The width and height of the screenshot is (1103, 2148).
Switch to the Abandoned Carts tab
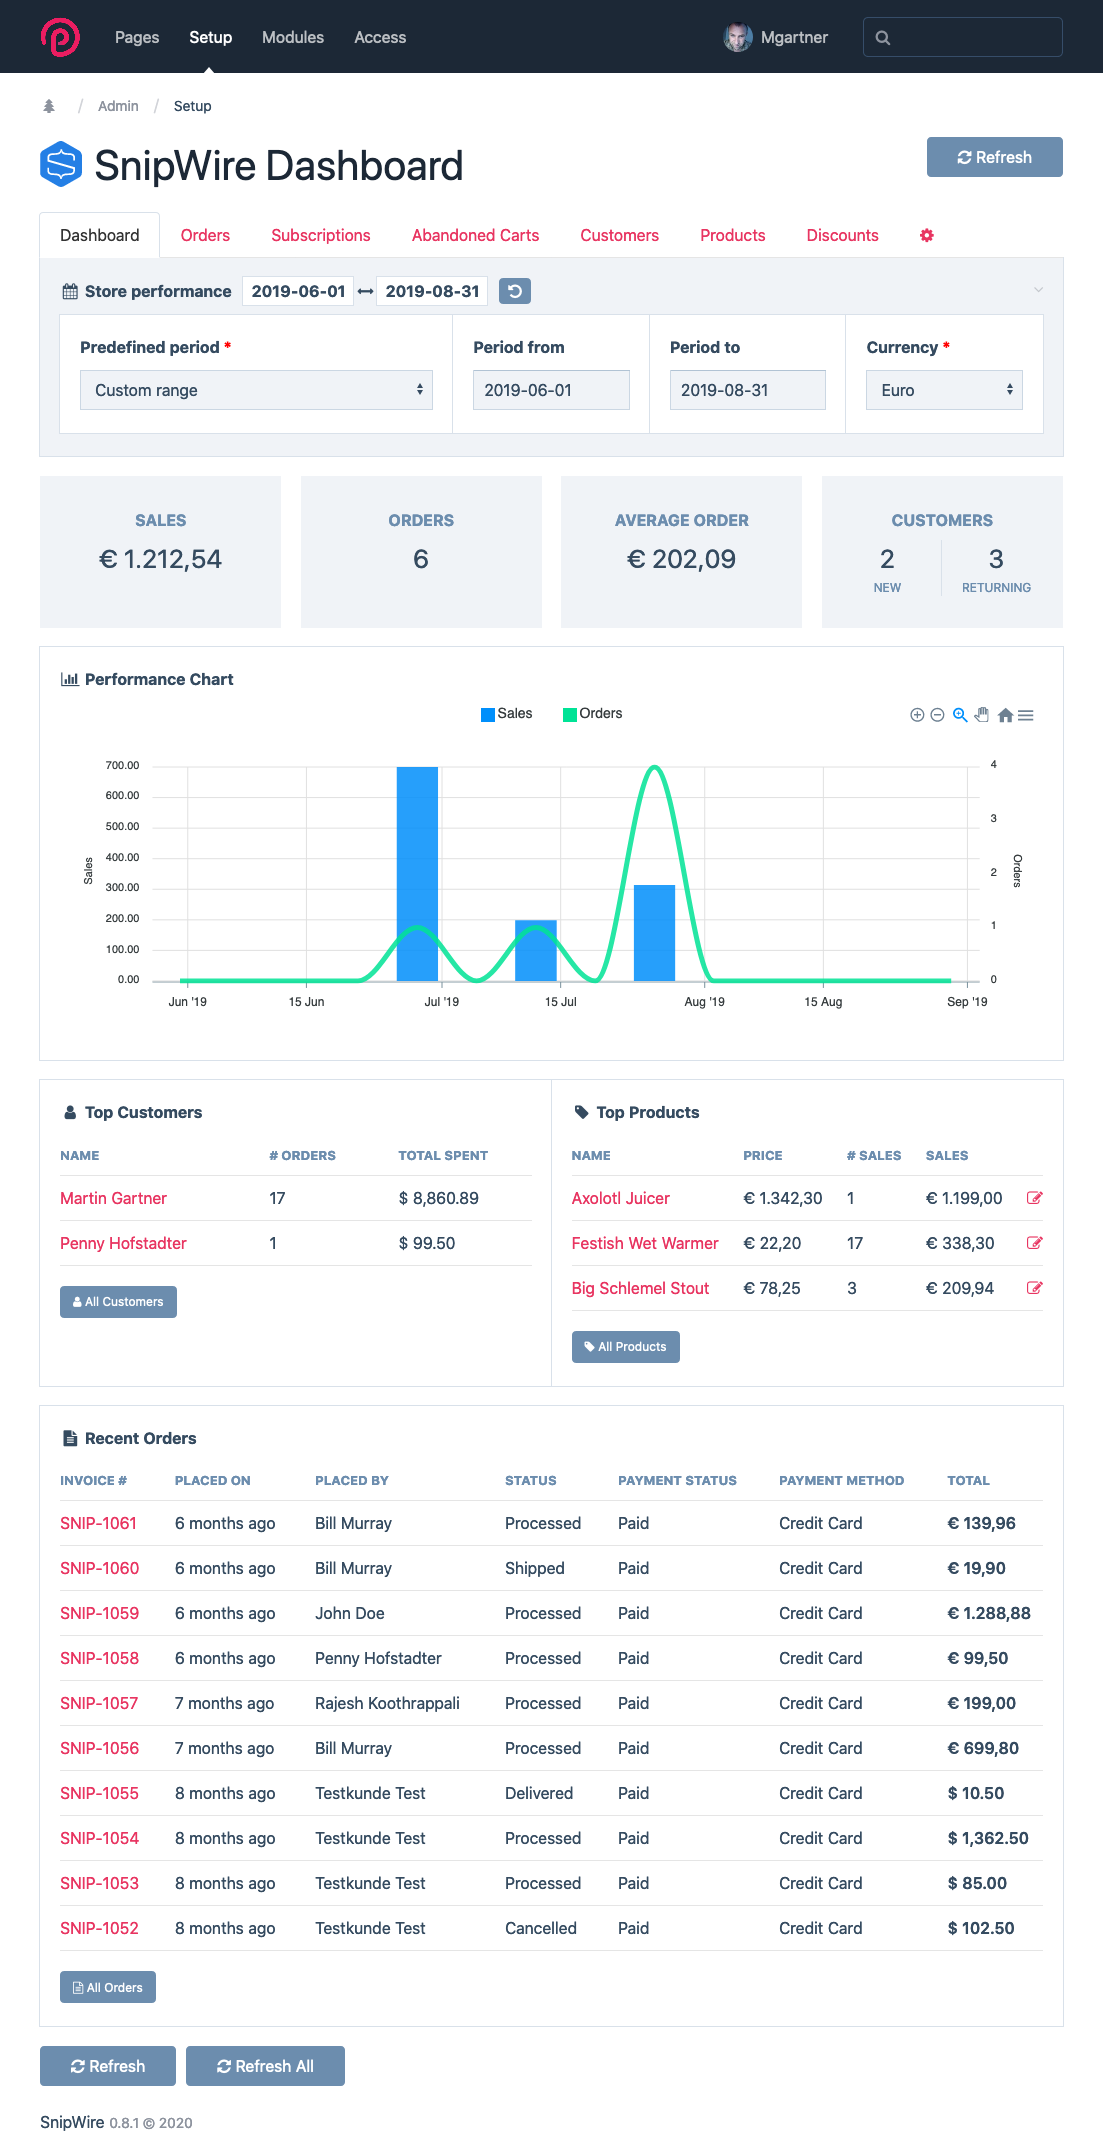click(x=475, y=235)
